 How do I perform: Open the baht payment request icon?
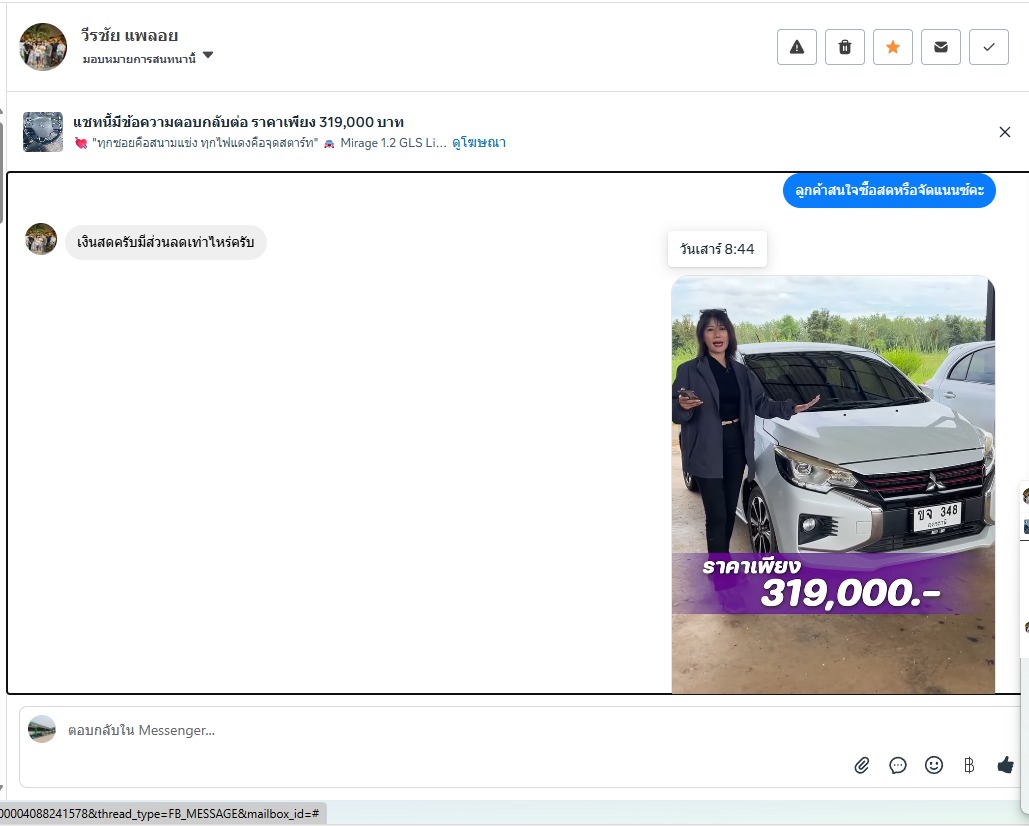tap(969, 765)
